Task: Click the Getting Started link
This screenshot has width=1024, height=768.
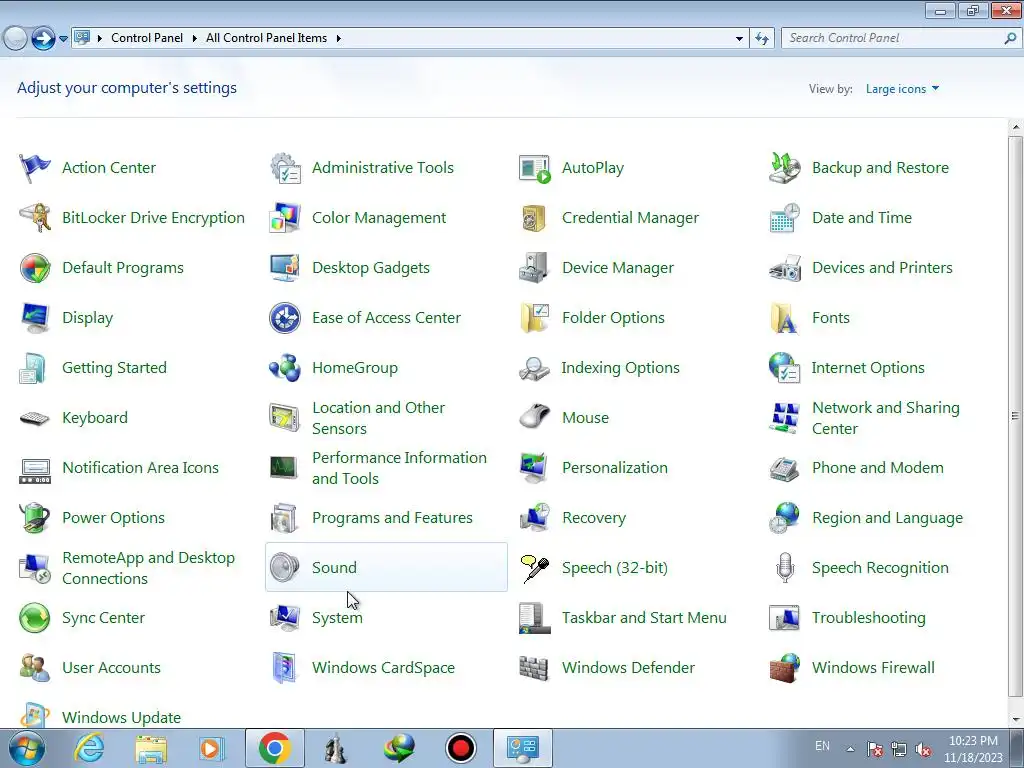Action: coord(114,368)
